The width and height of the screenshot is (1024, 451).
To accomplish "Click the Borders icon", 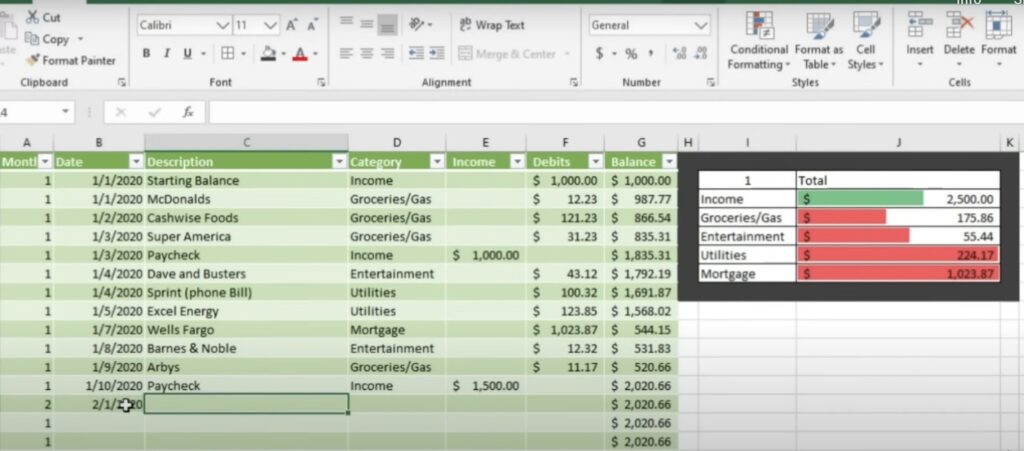I will coord(227,54).
